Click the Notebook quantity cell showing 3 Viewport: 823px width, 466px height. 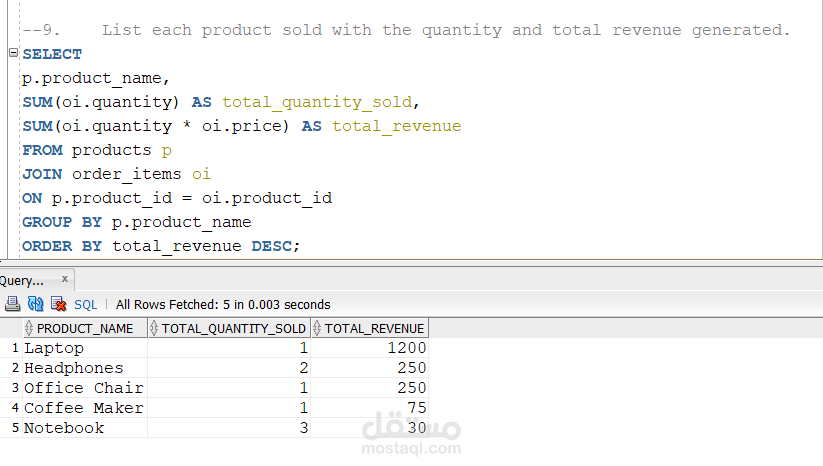229,428
